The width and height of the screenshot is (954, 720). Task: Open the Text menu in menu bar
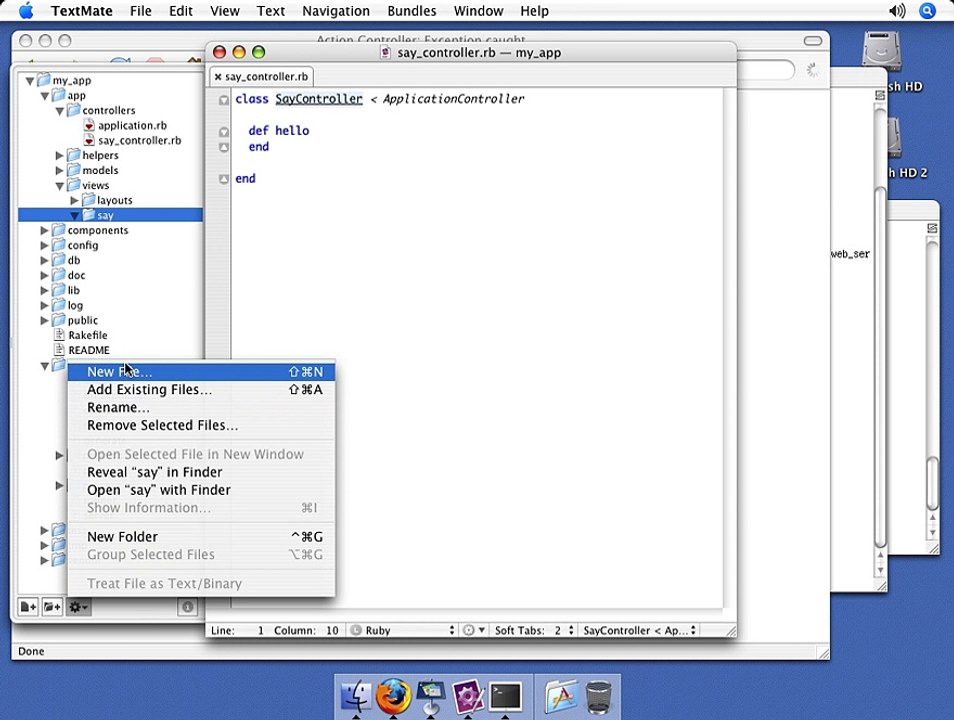tap(271, 10)
